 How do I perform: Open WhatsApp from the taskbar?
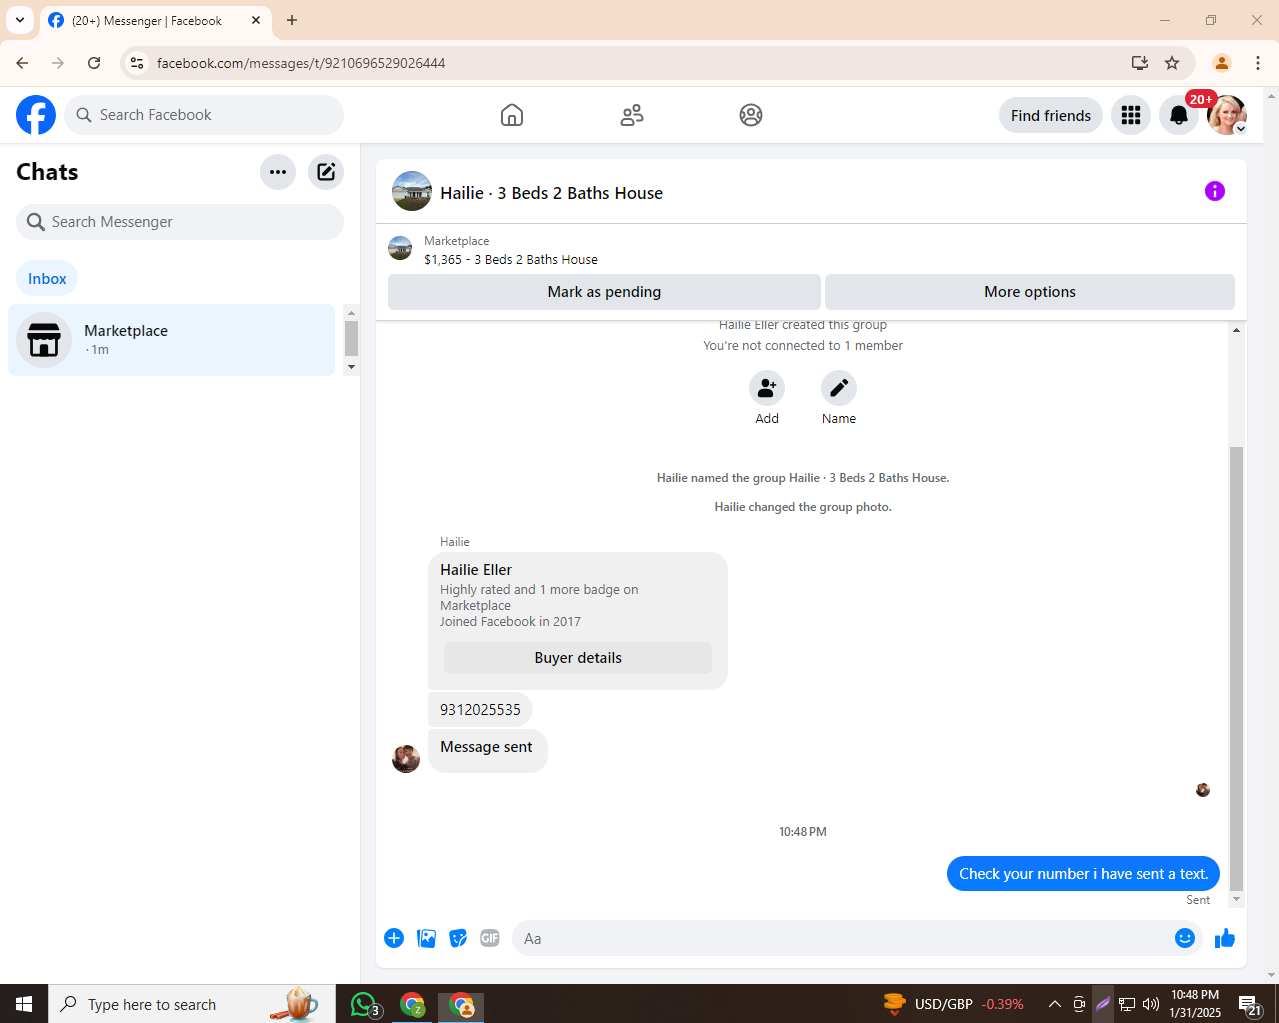365,1004
